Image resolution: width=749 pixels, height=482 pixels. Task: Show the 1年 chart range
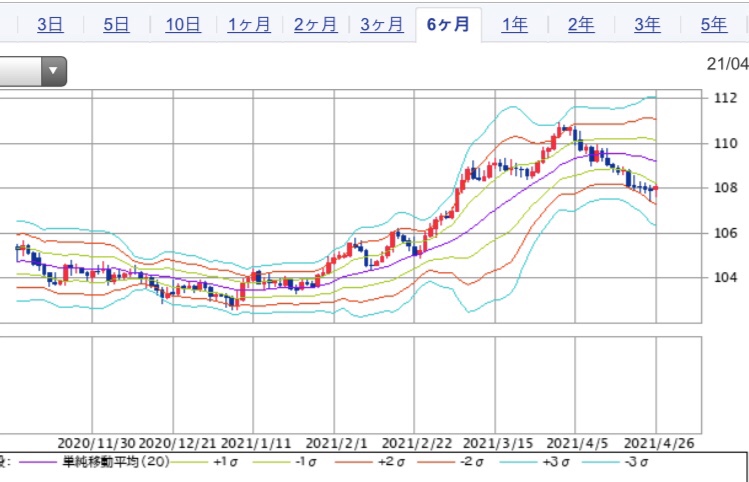click(514, 24)
